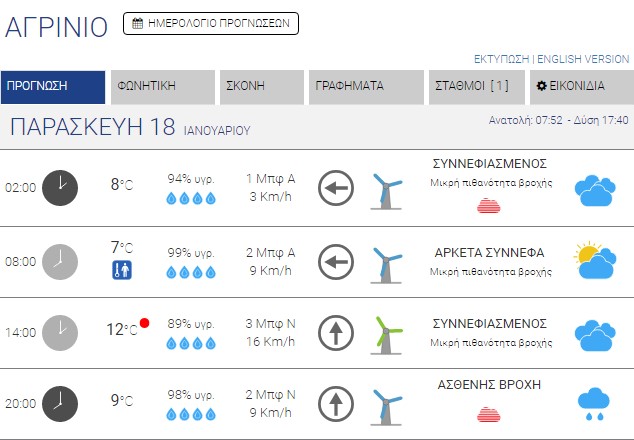The height and width of the screenshot is (440, 634).
Task: Click the ΕΚΤΥΠΩΣΗ print link
Action: pos(501,59)
